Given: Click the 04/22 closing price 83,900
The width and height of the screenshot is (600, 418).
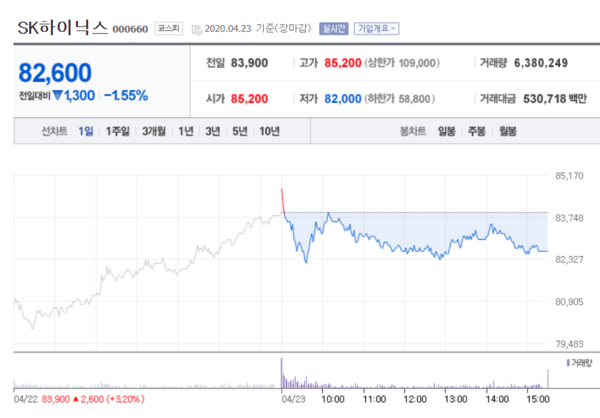Looking at the screenshot, I should click(55, 399).
